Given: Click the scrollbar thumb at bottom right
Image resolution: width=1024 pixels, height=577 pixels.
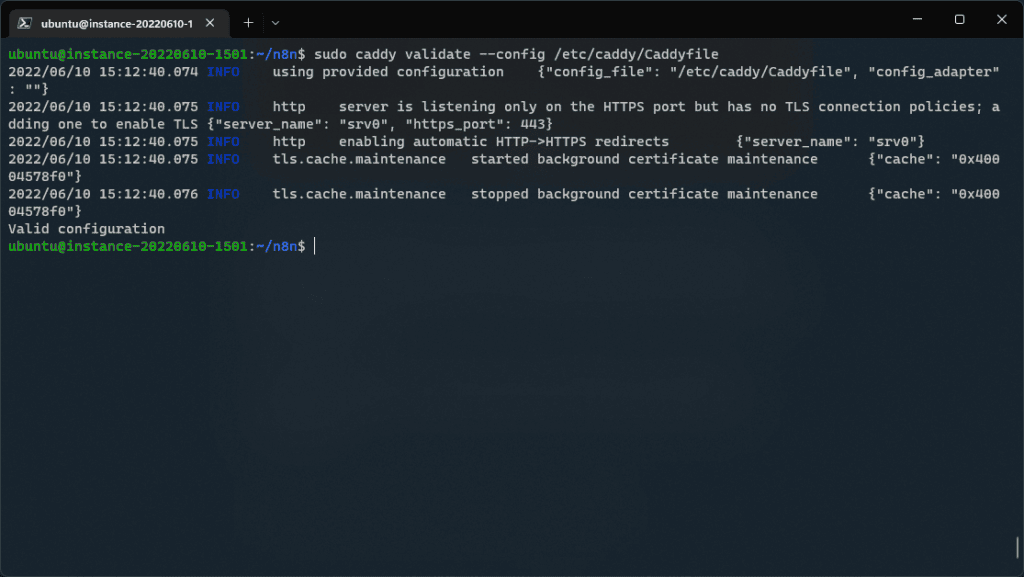Looking at the screenshot, I should (x=1017, y=547).
